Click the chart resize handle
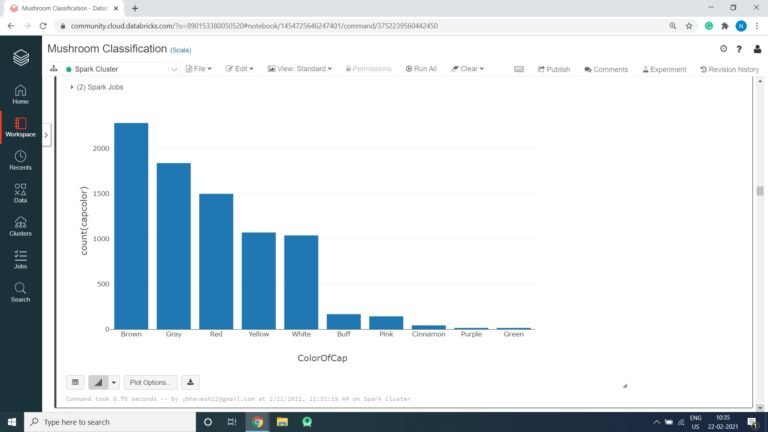 pyautogui.click(x=625, y=386)
